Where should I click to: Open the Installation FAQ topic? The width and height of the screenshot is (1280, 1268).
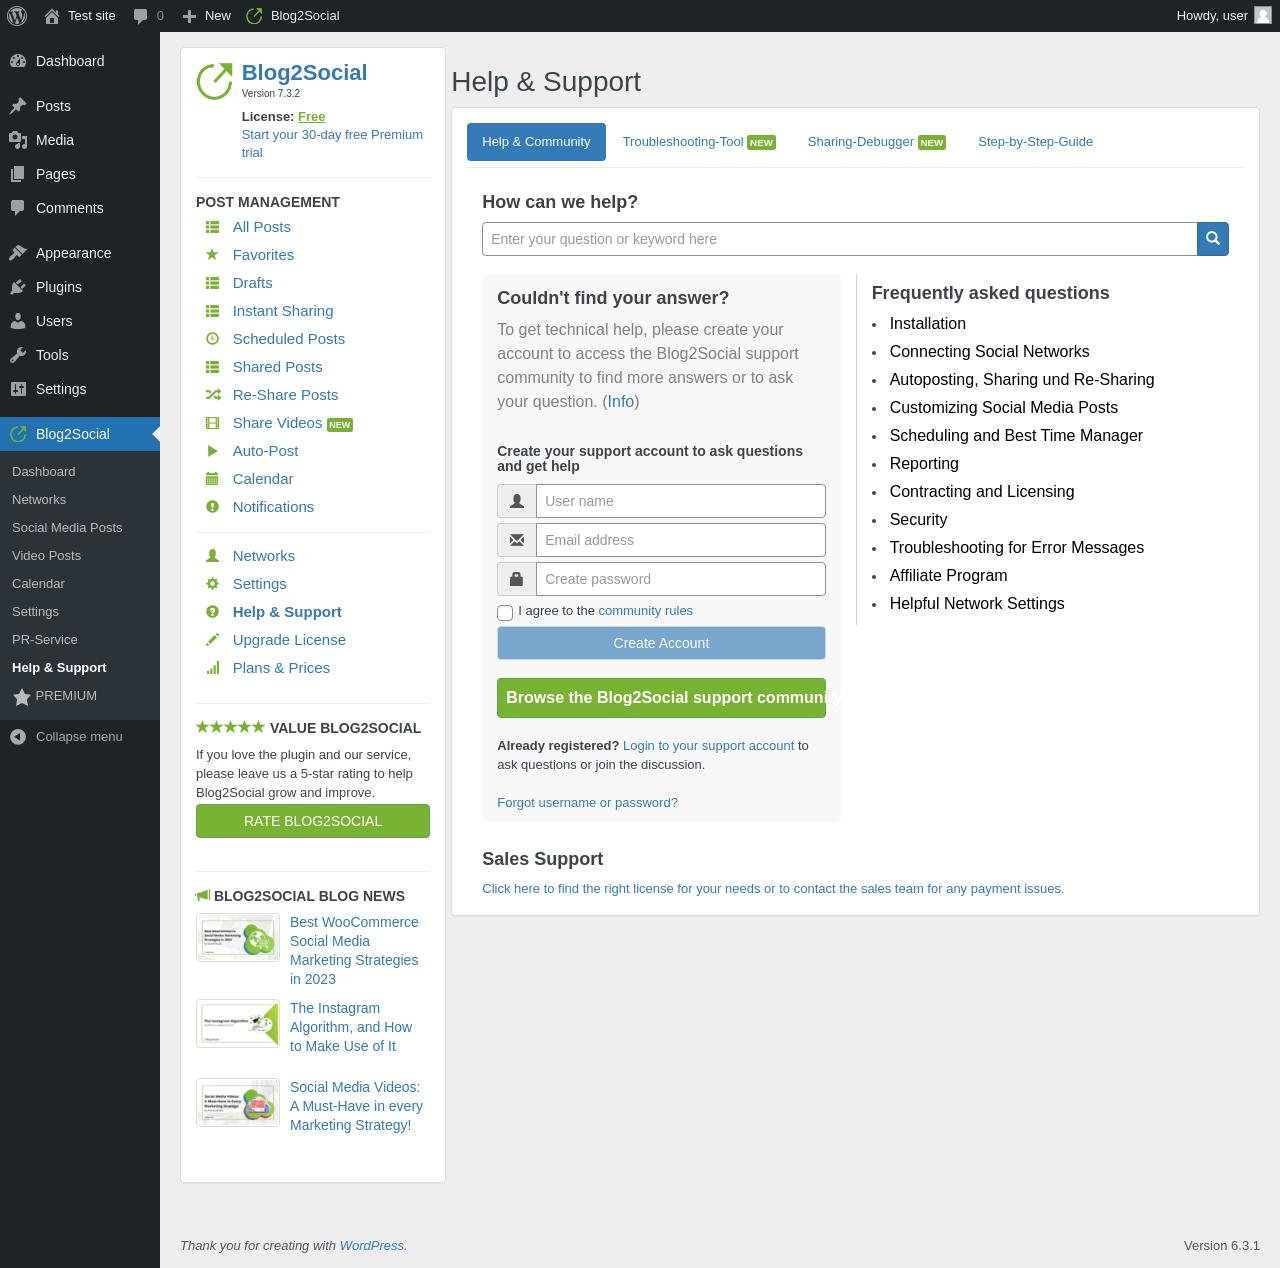point(928,324)
